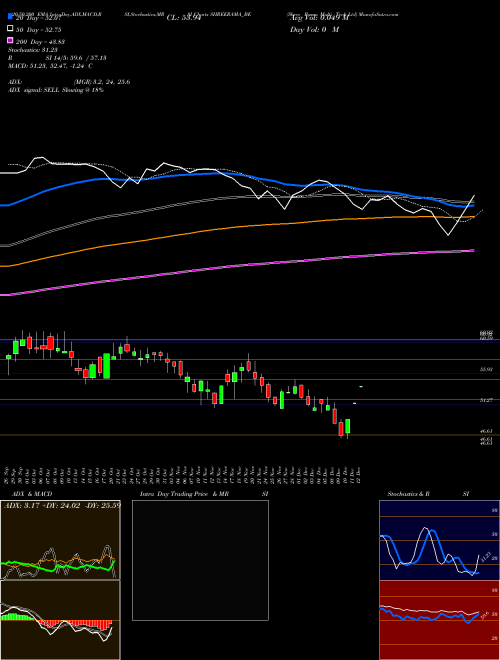Click the 'ADX signal: SELL Slowing' text
Image resolution: width=500 pixels, height=660 pixels.
click(x=46, y=90)
